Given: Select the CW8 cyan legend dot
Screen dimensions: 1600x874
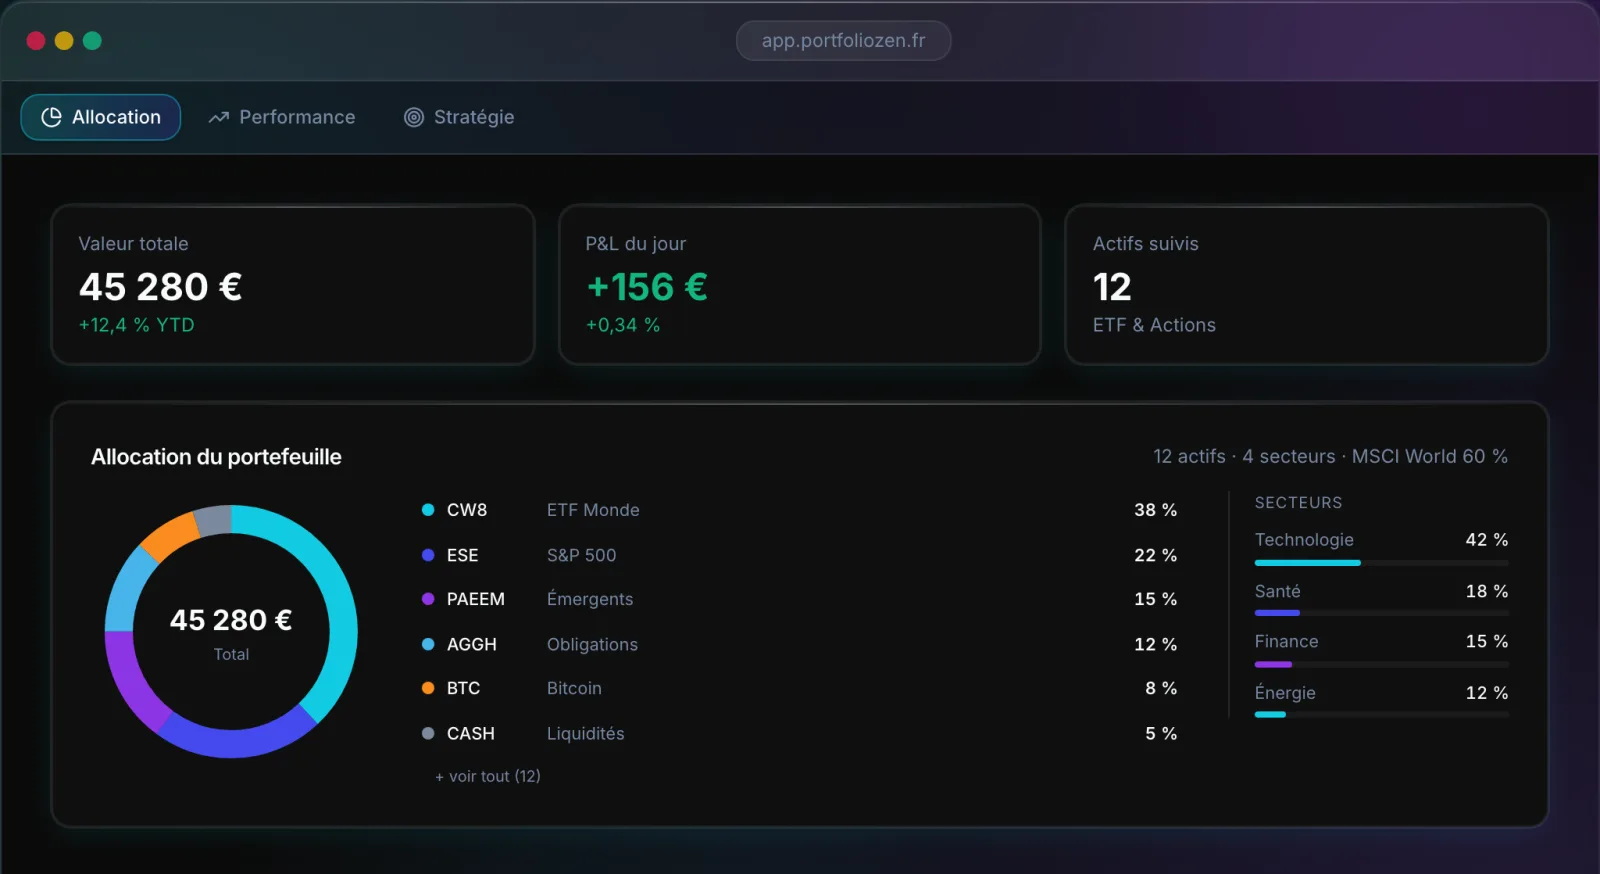Looking at the screenshot, I should coord(428,510).
